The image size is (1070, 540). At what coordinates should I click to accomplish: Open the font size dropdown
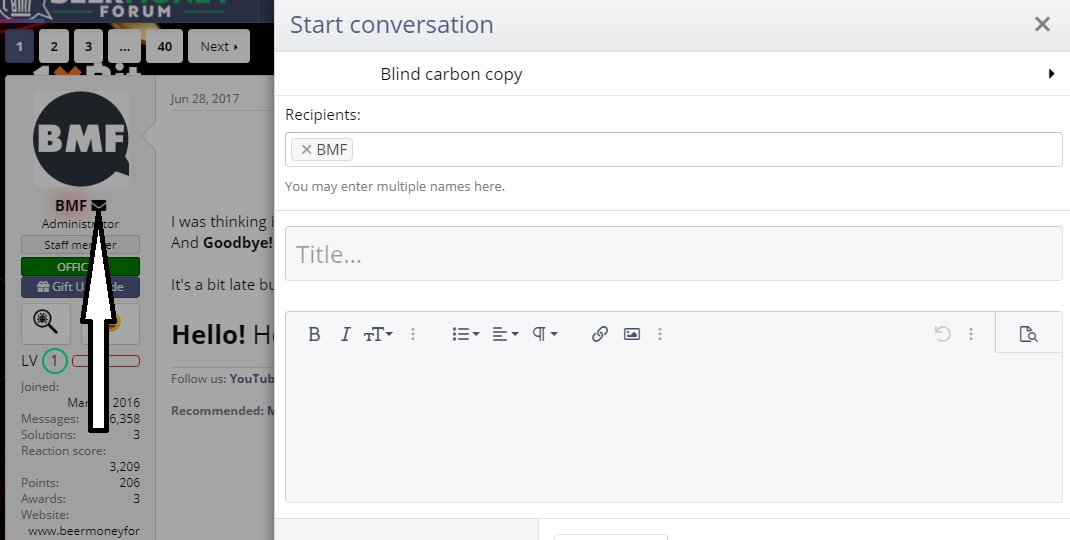377,334
